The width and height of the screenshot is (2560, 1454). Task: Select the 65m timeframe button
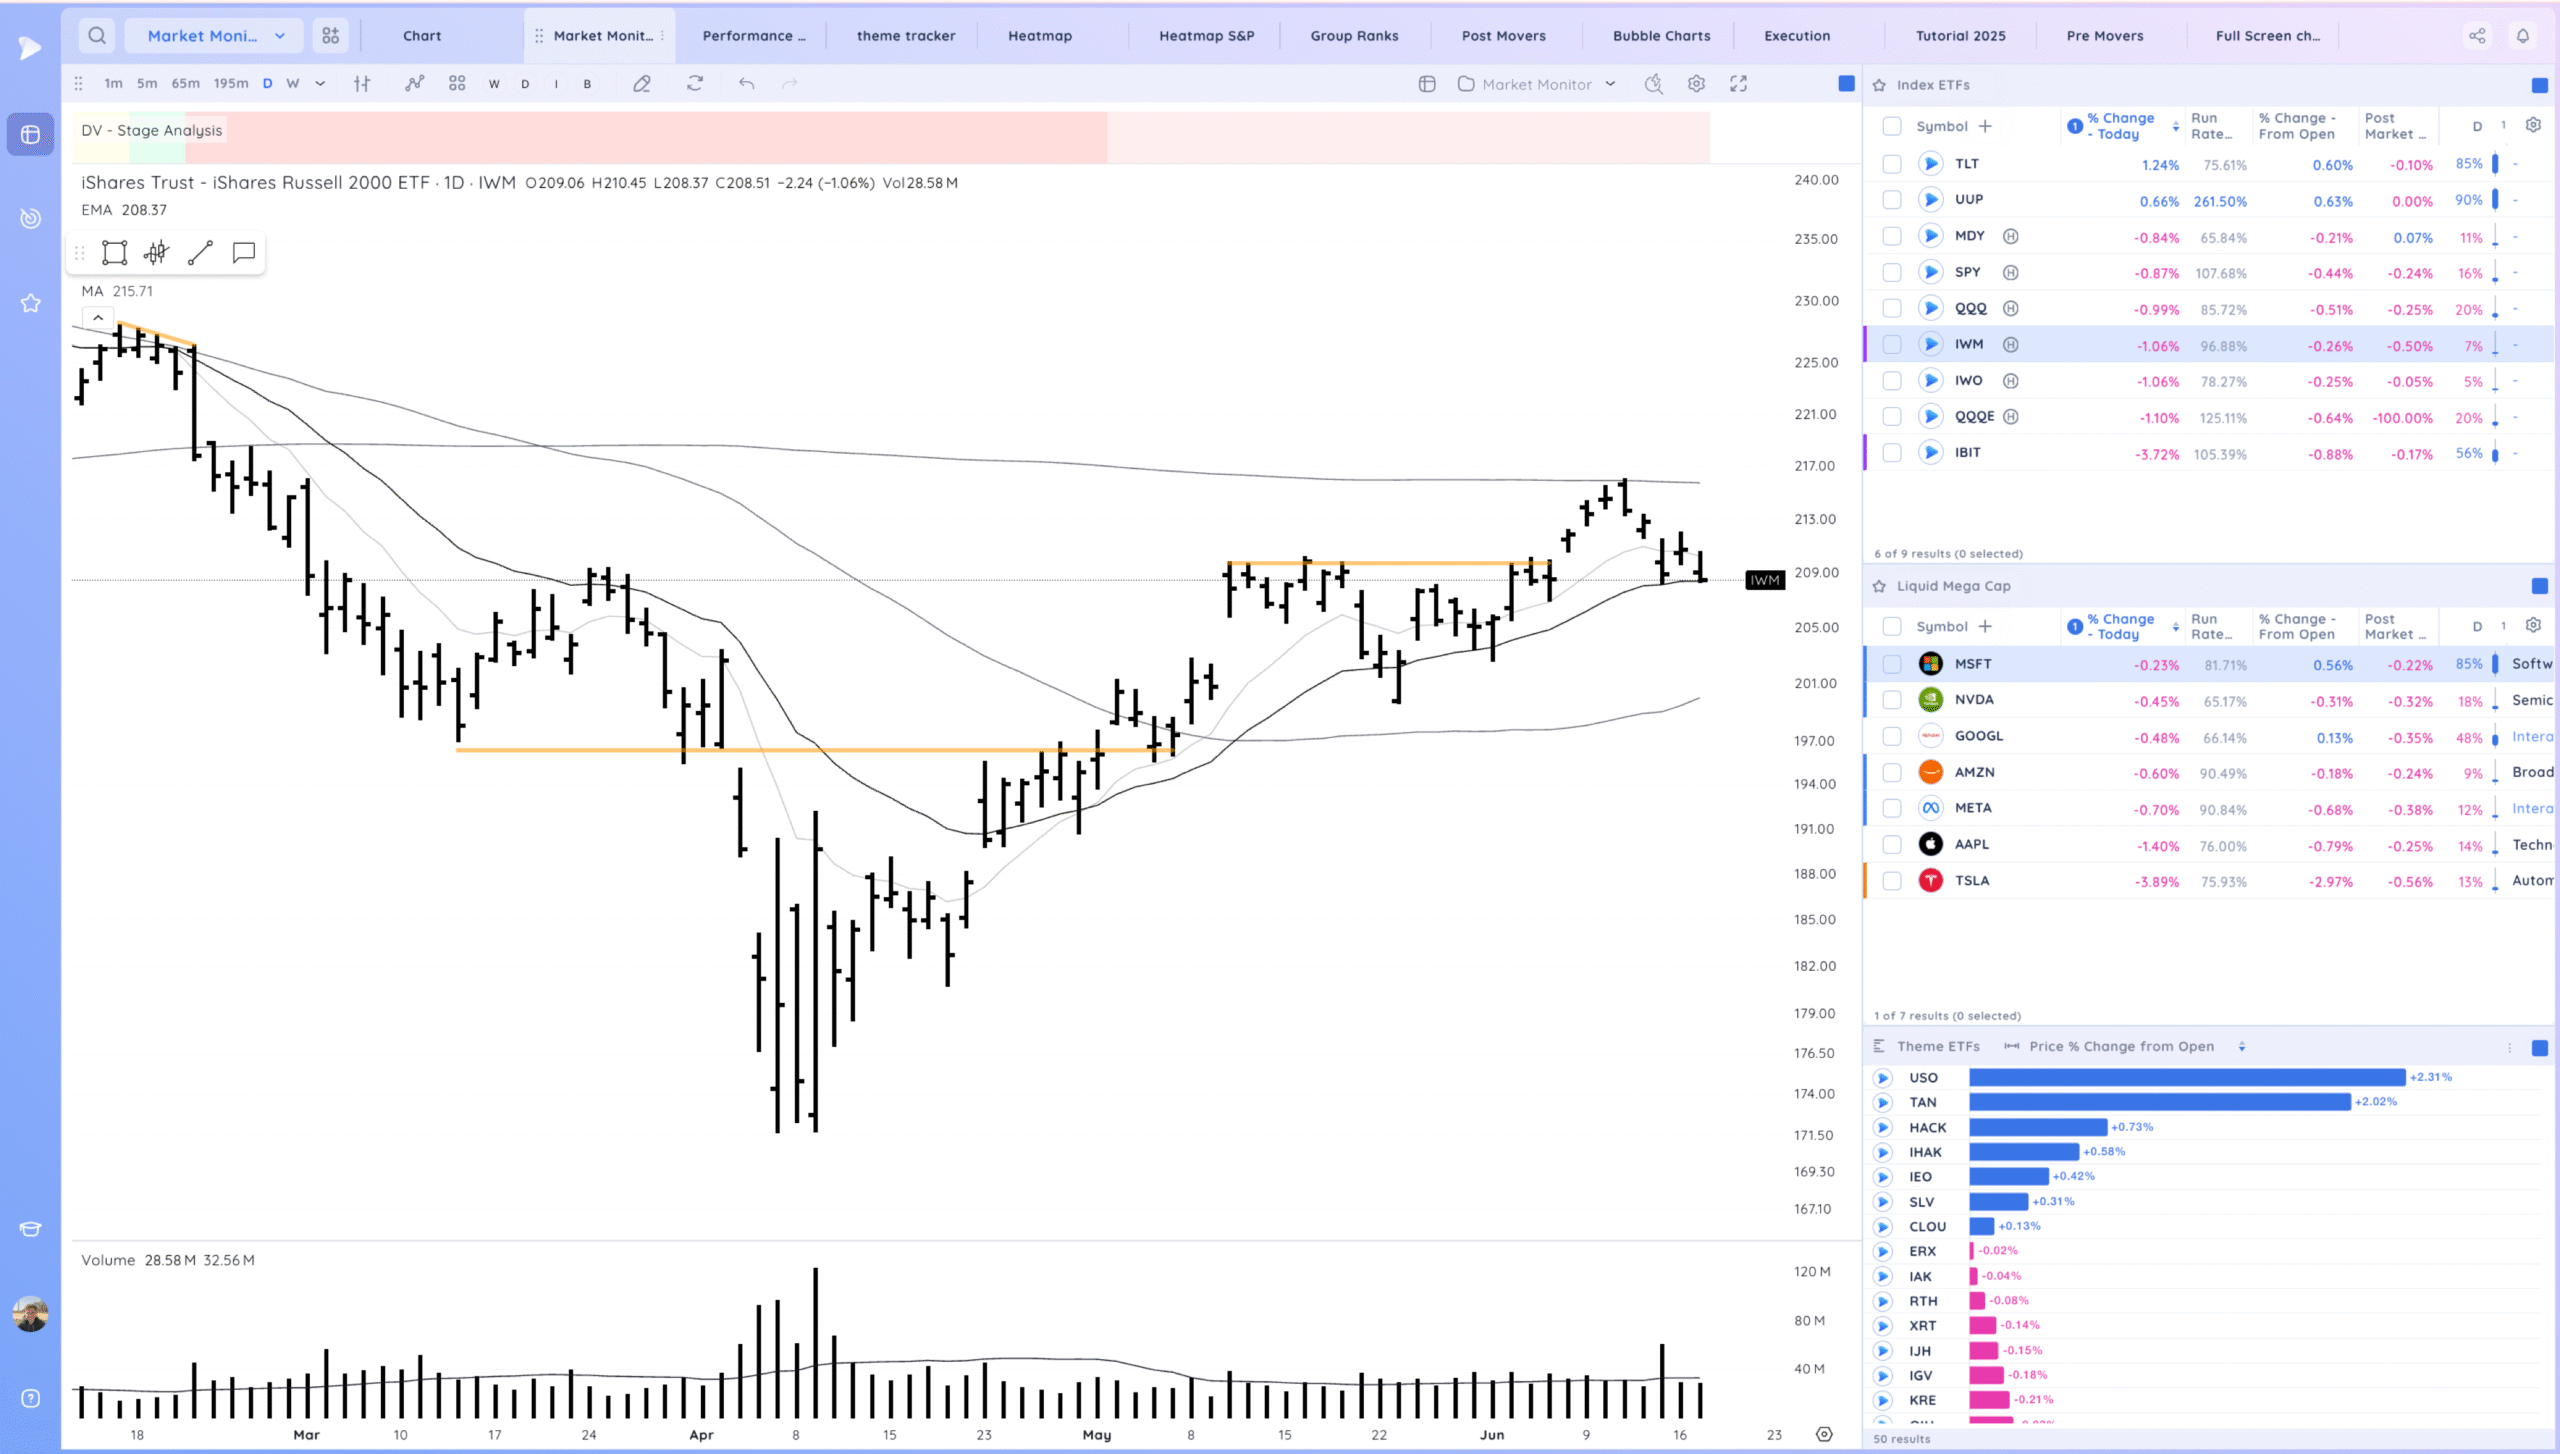pos(185,84)
